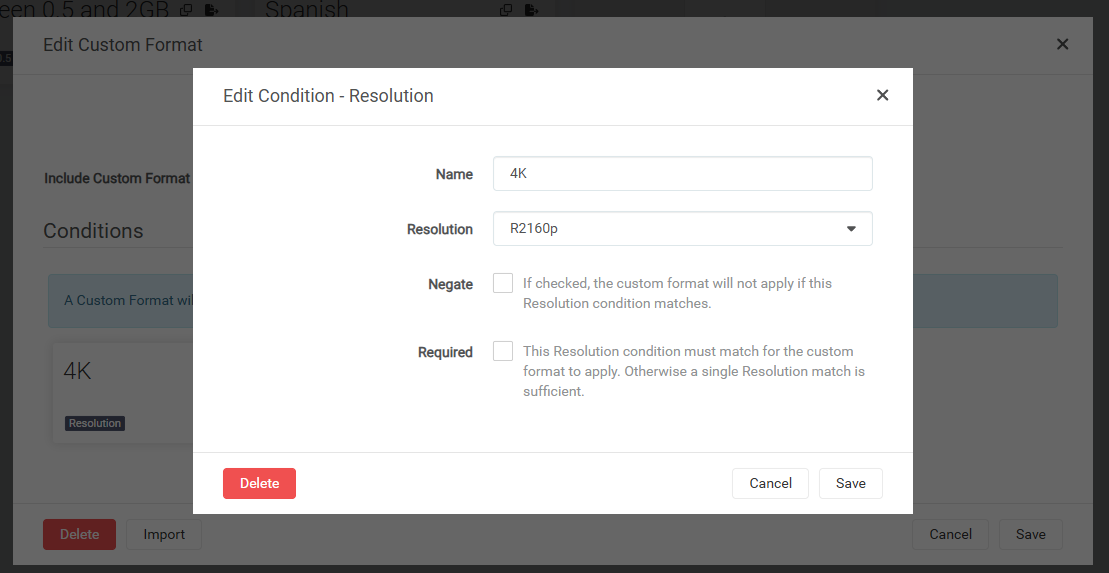Click into the Name field containing 4K

[682, 174]
